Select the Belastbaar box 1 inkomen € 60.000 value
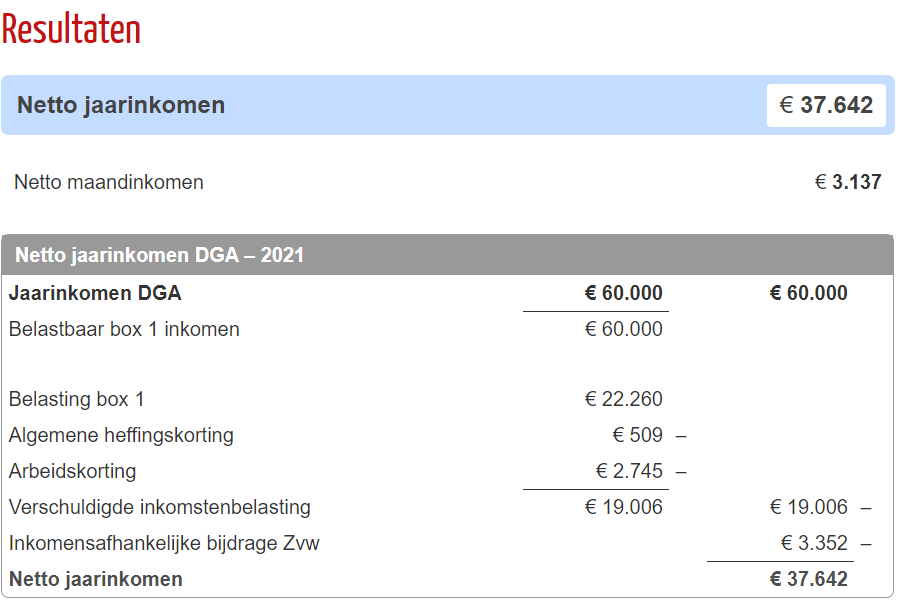The width and height of the screenshot is (906, 601). click(623, 329)
